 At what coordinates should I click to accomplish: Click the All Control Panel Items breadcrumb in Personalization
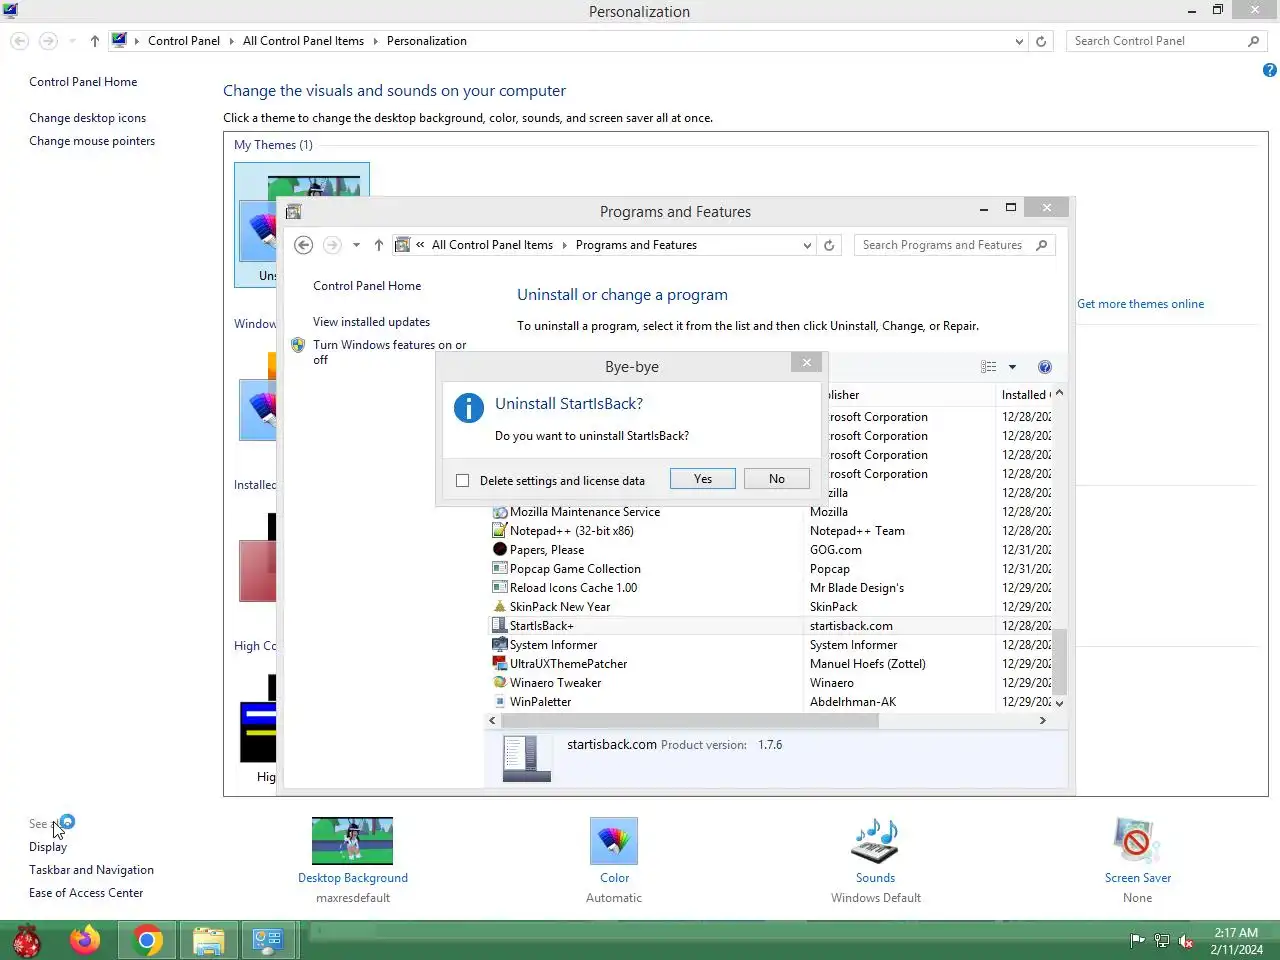point(303,41)
